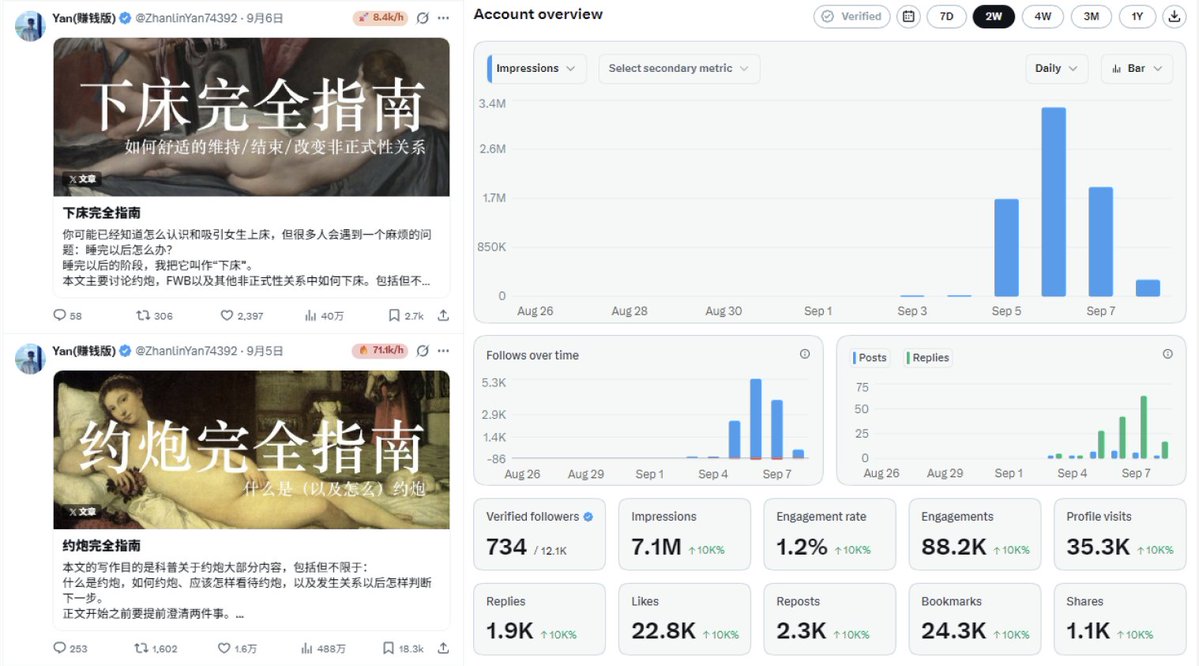Click @ZhanlinYan74392 handle on 9月6日 post

pyautogui.click(x=186, y=18)
